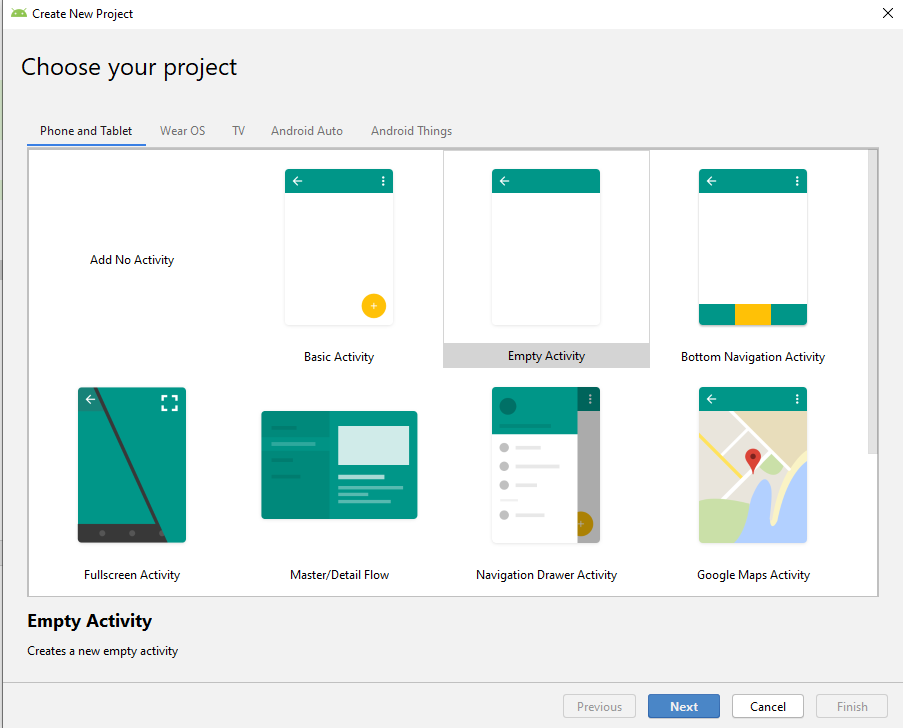This screenshot has width=903, height=728.
Task: Open the Android Auto tab
Action: [x=307, y=131]
